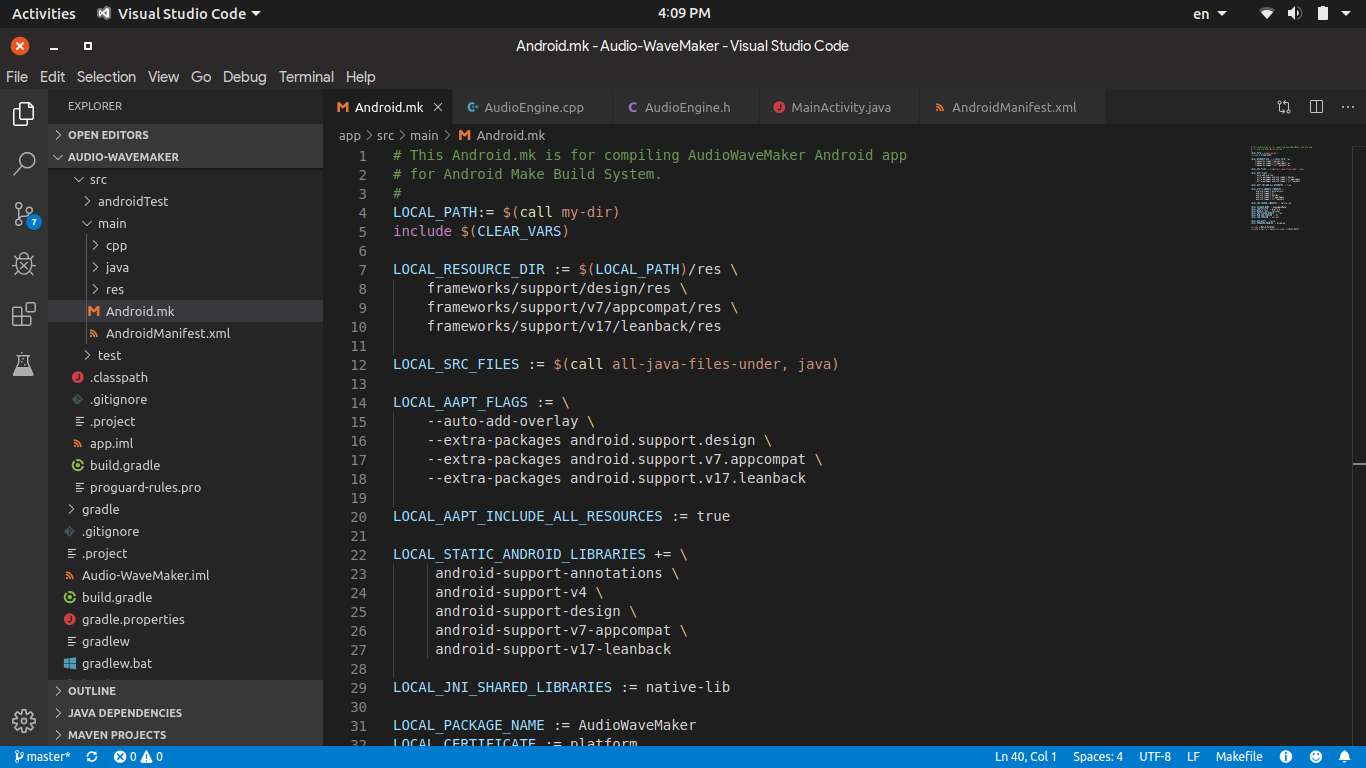
Task: Click the network wifi icon in top bar
Action: click(x=1267, y=13)
